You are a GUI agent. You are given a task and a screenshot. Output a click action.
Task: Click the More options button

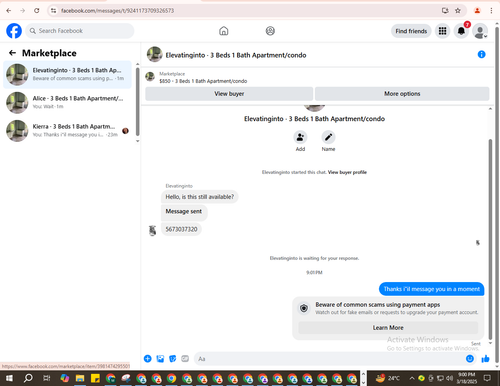402,94
